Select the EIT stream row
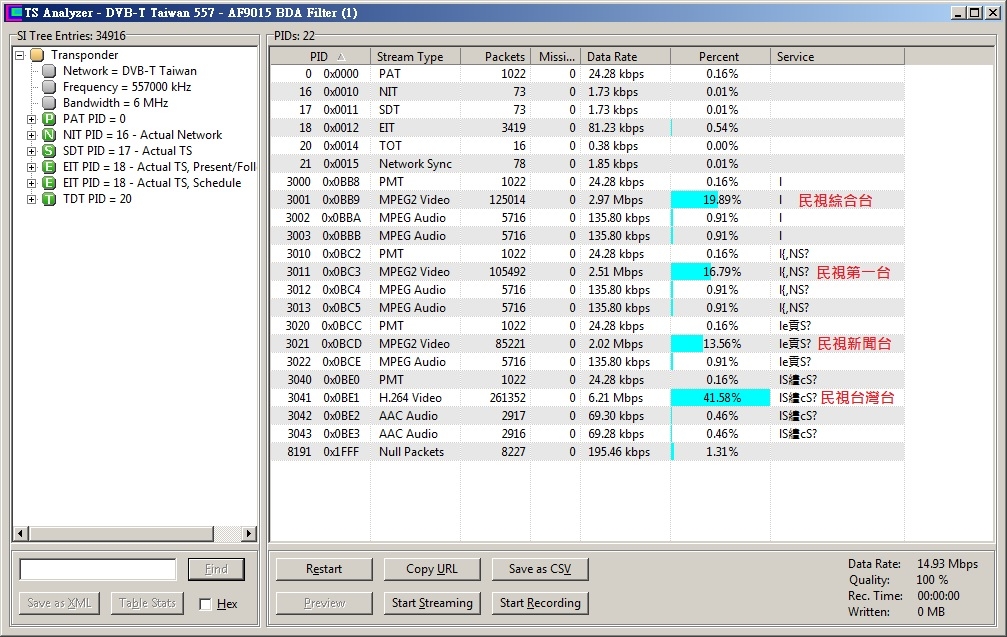1007x637 pixels. pos(587,128)
